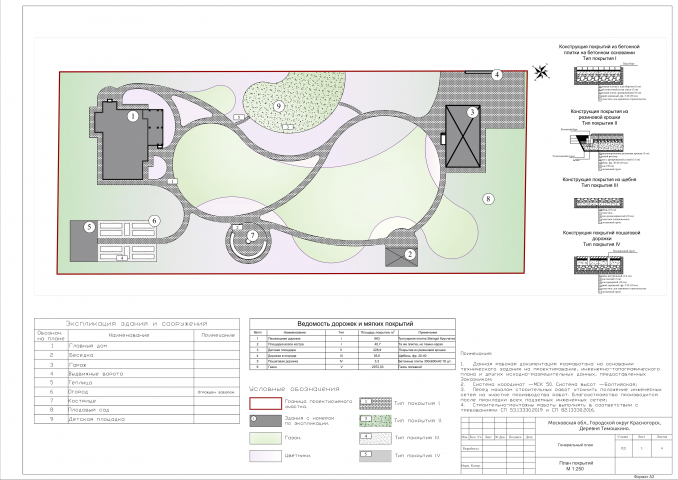Click 'Теплица' row in explication table
Viewport: 678px width, 480px height.
137,383
